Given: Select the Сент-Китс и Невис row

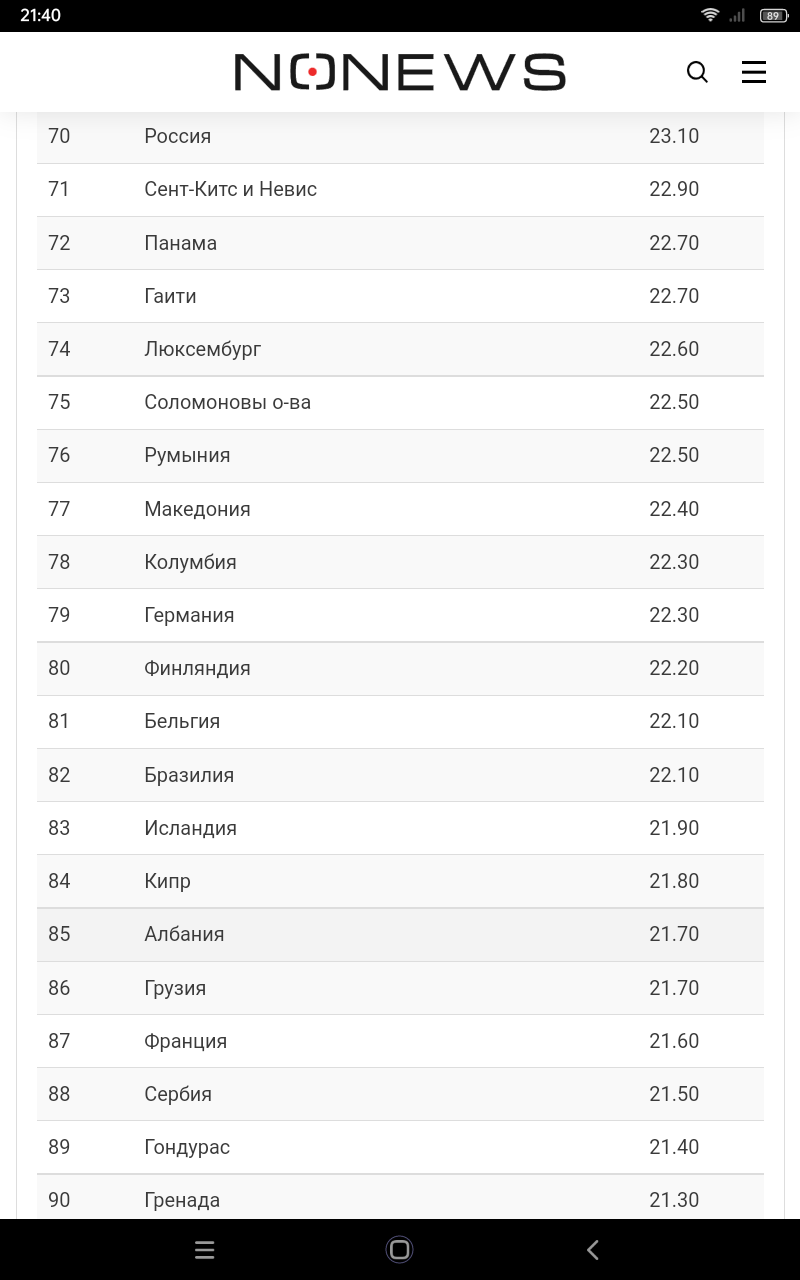Looking at the screenshot, I should click(x=400, y=190).
